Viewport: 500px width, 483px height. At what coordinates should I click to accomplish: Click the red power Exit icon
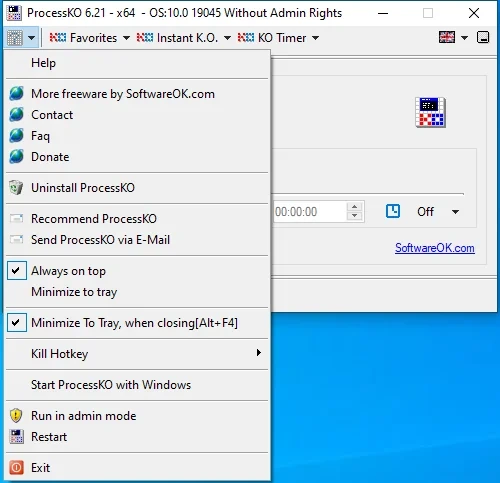(x=16, y=467)
